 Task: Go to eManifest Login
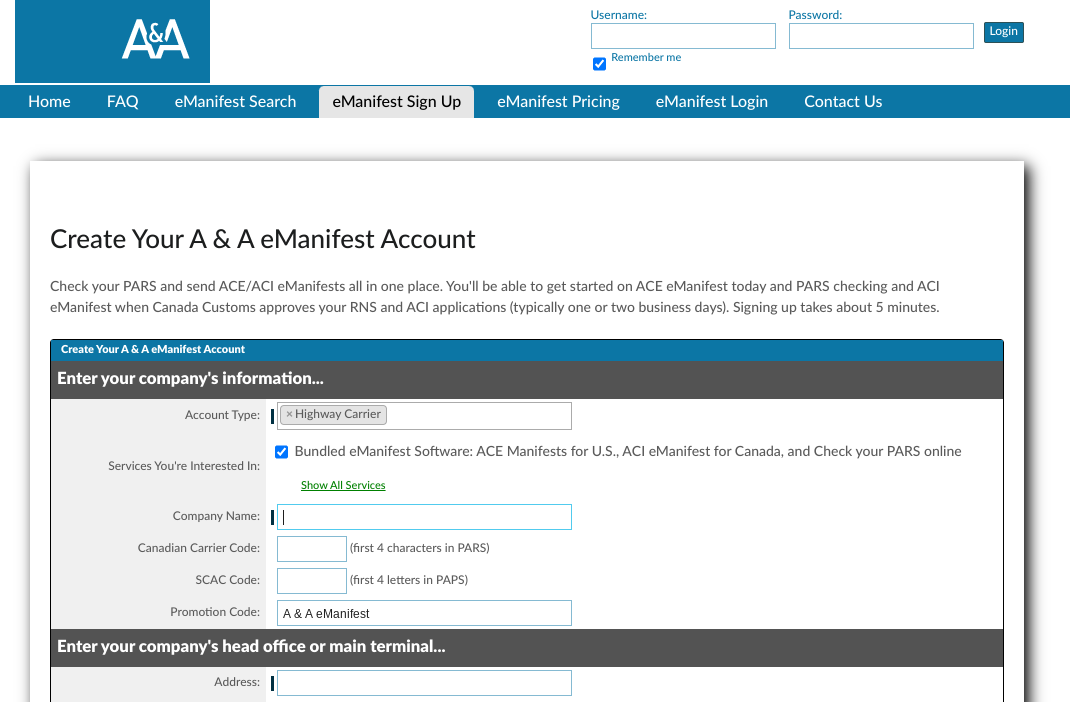(712, 102)
